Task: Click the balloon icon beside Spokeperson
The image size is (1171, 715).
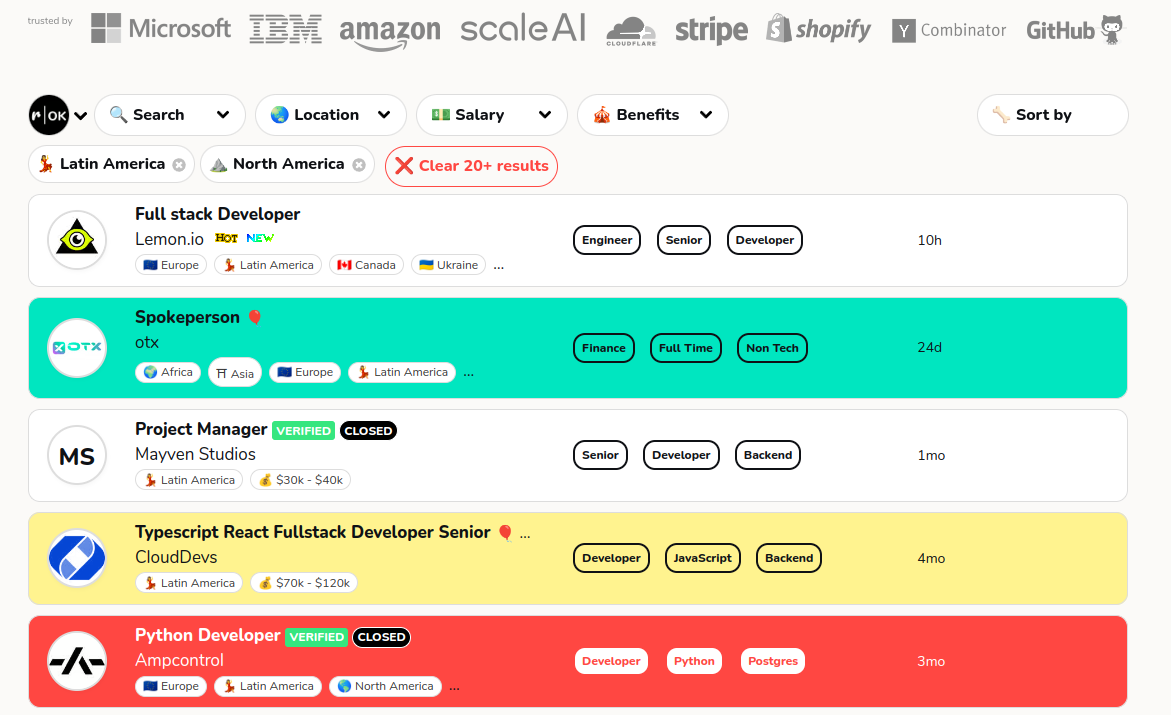Action: pyautogui.click(x=255, y=318)
